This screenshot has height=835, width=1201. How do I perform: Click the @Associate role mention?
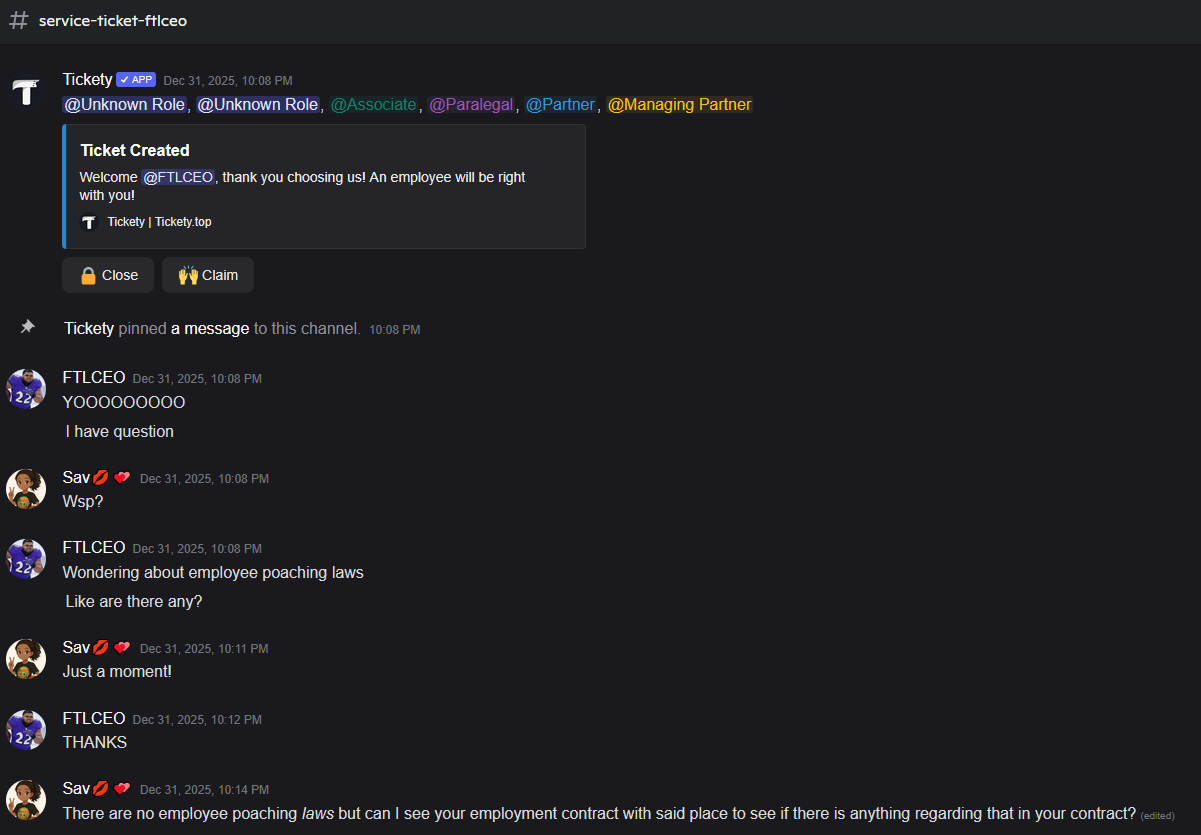(x=373, y=105)
